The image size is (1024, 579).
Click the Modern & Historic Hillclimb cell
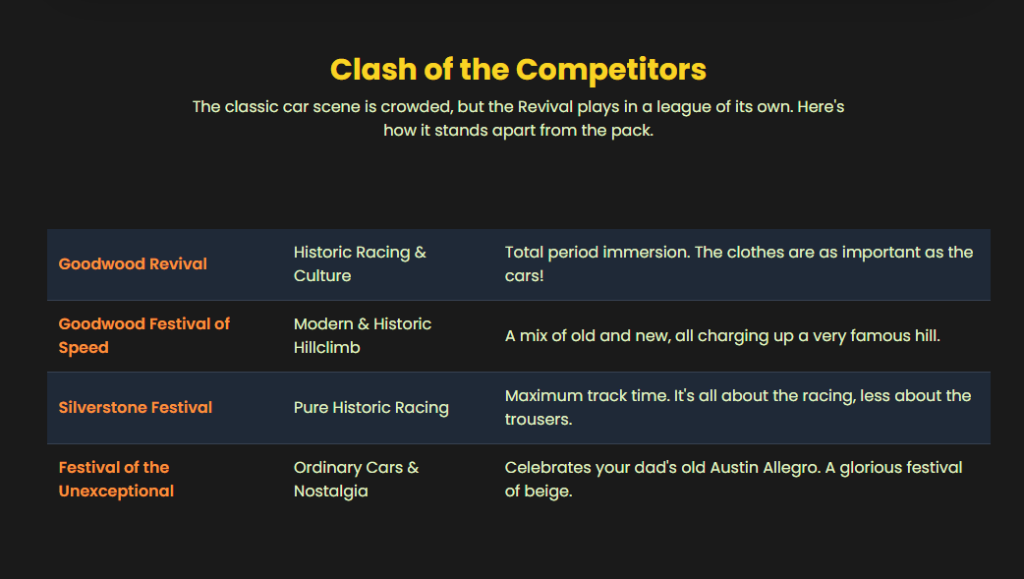point(362,336)
